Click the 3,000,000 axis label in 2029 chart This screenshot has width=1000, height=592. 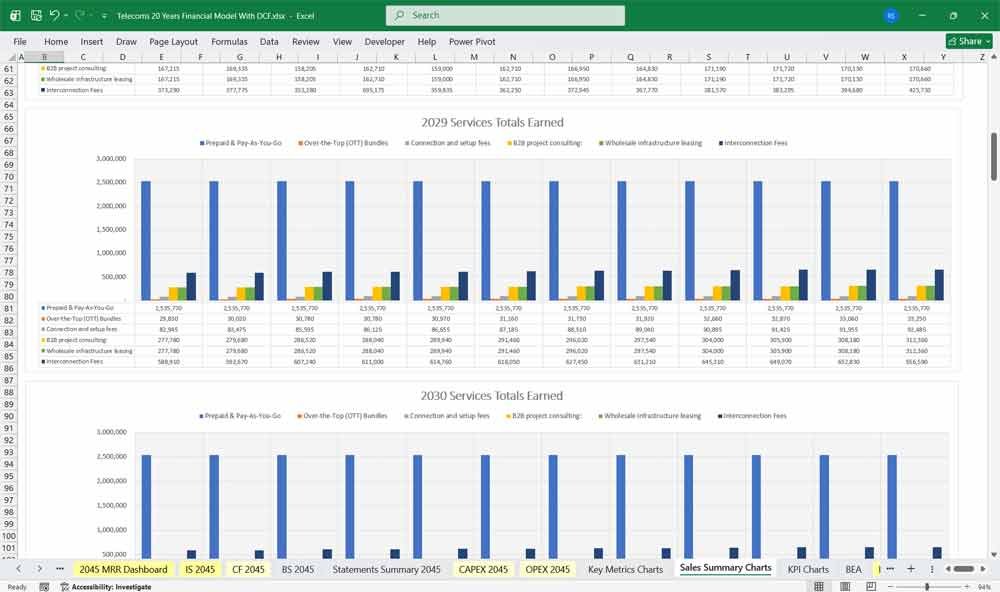coord(111,158)
